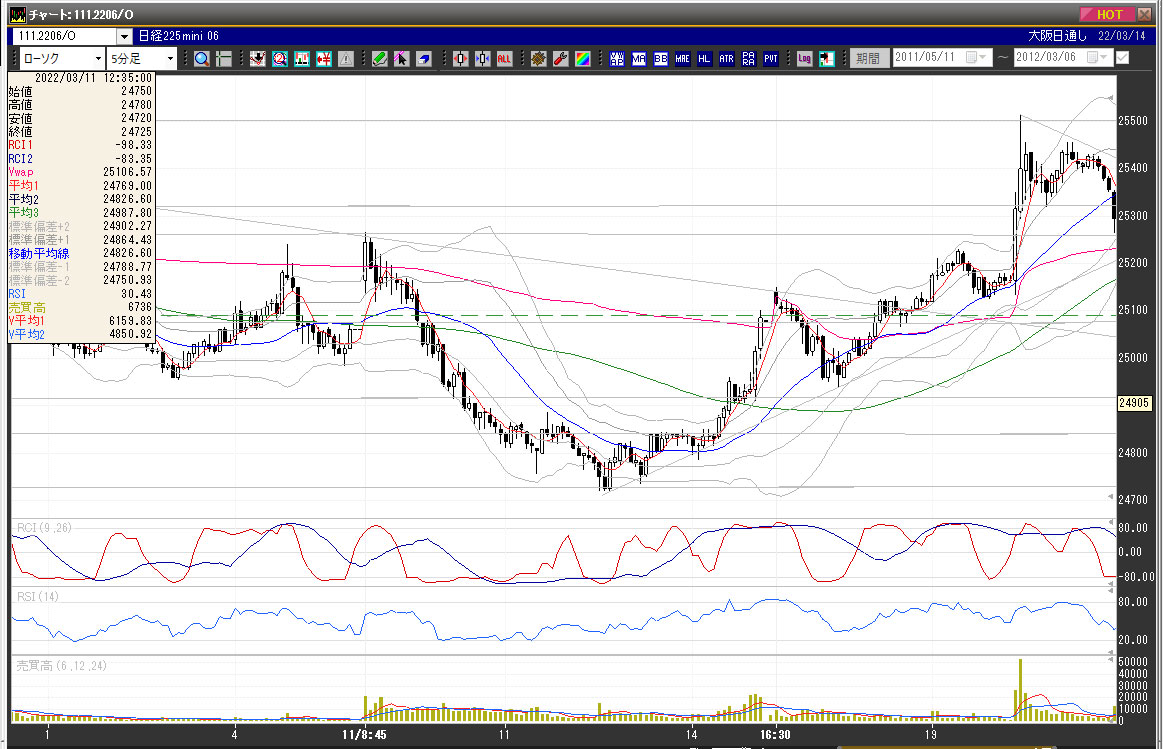Open the rainbow color settings icon
1163x749 pixels.
click(583, 59)
